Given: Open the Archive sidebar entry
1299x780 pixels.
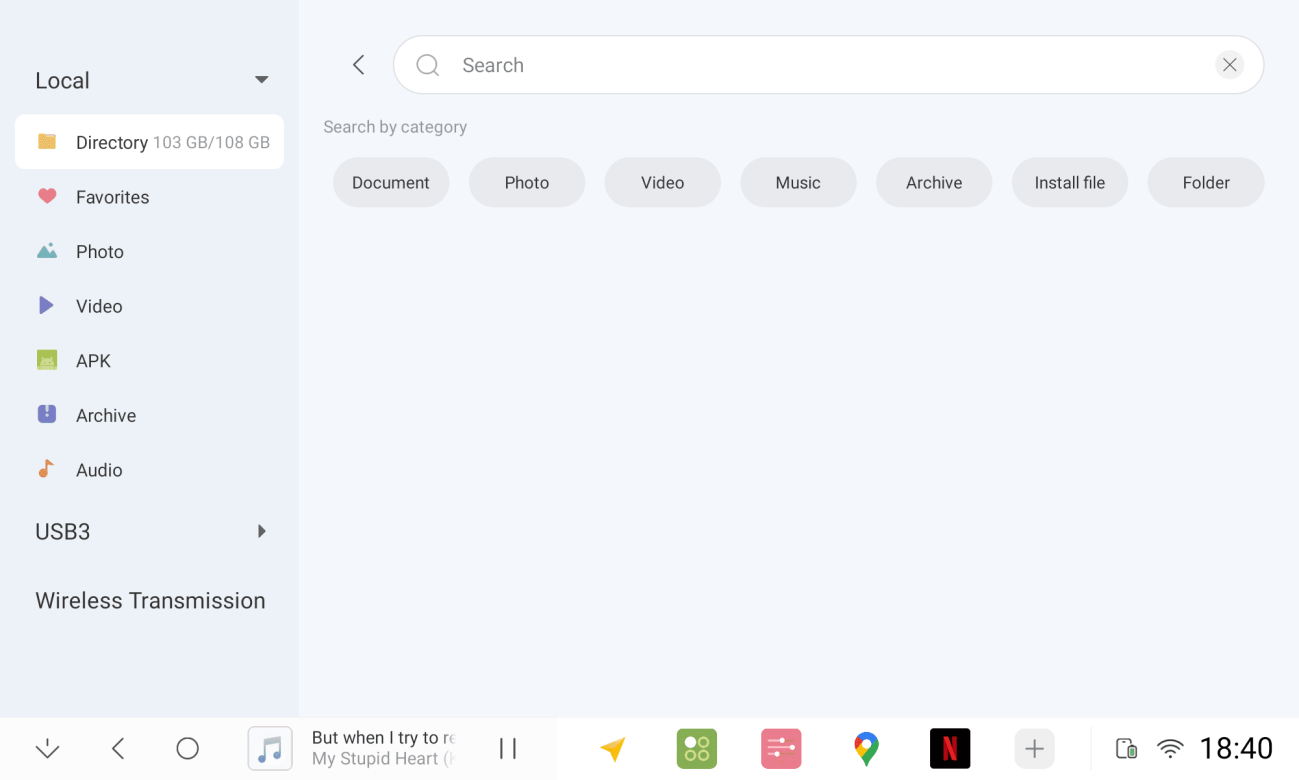Looking at the screenshot, I should pos(105,415).
